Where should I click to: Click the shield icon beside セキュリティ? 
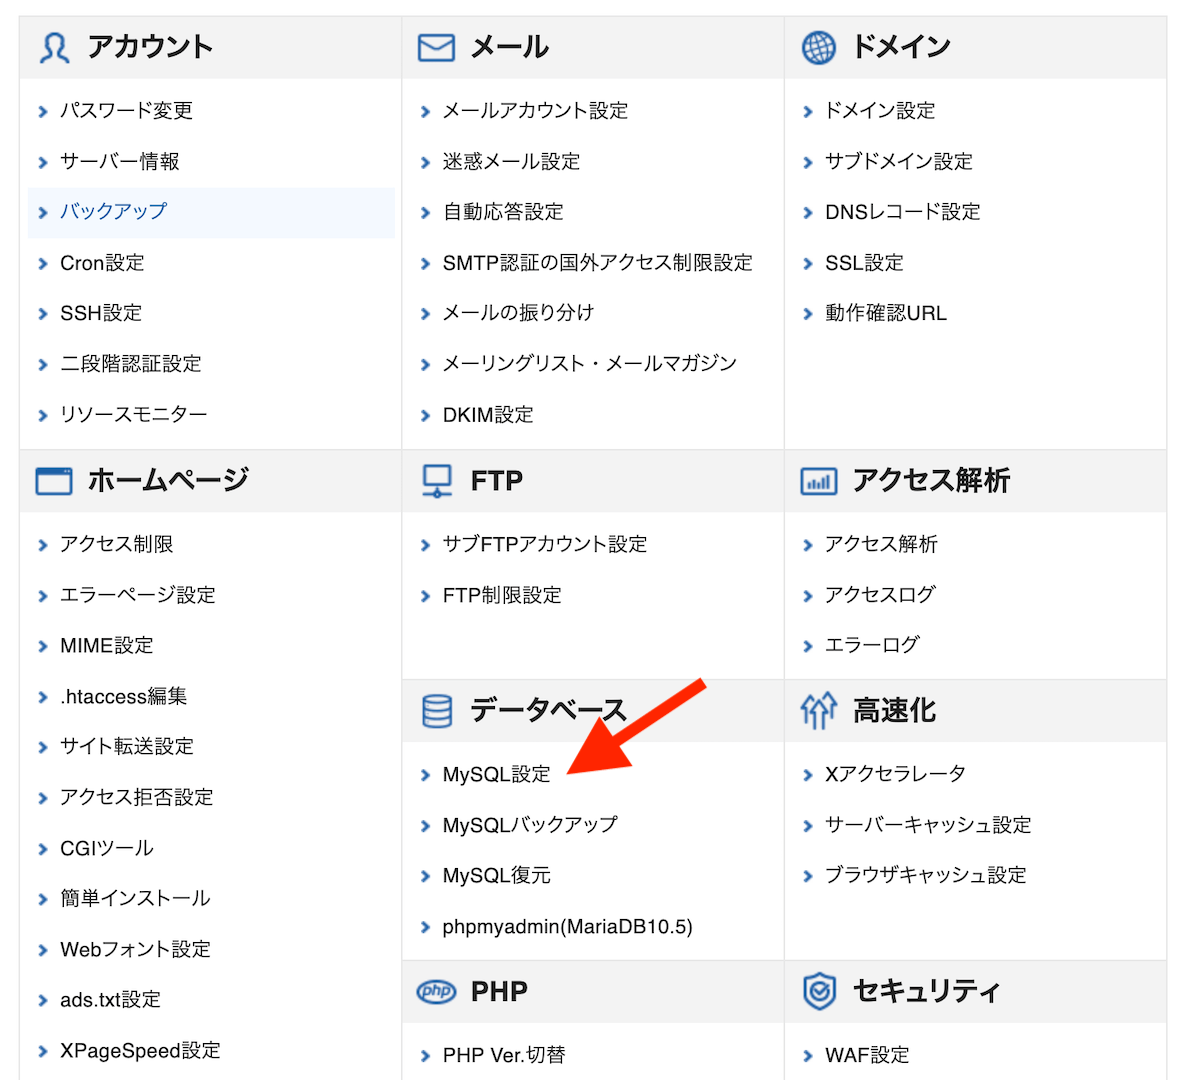(820, 991)
